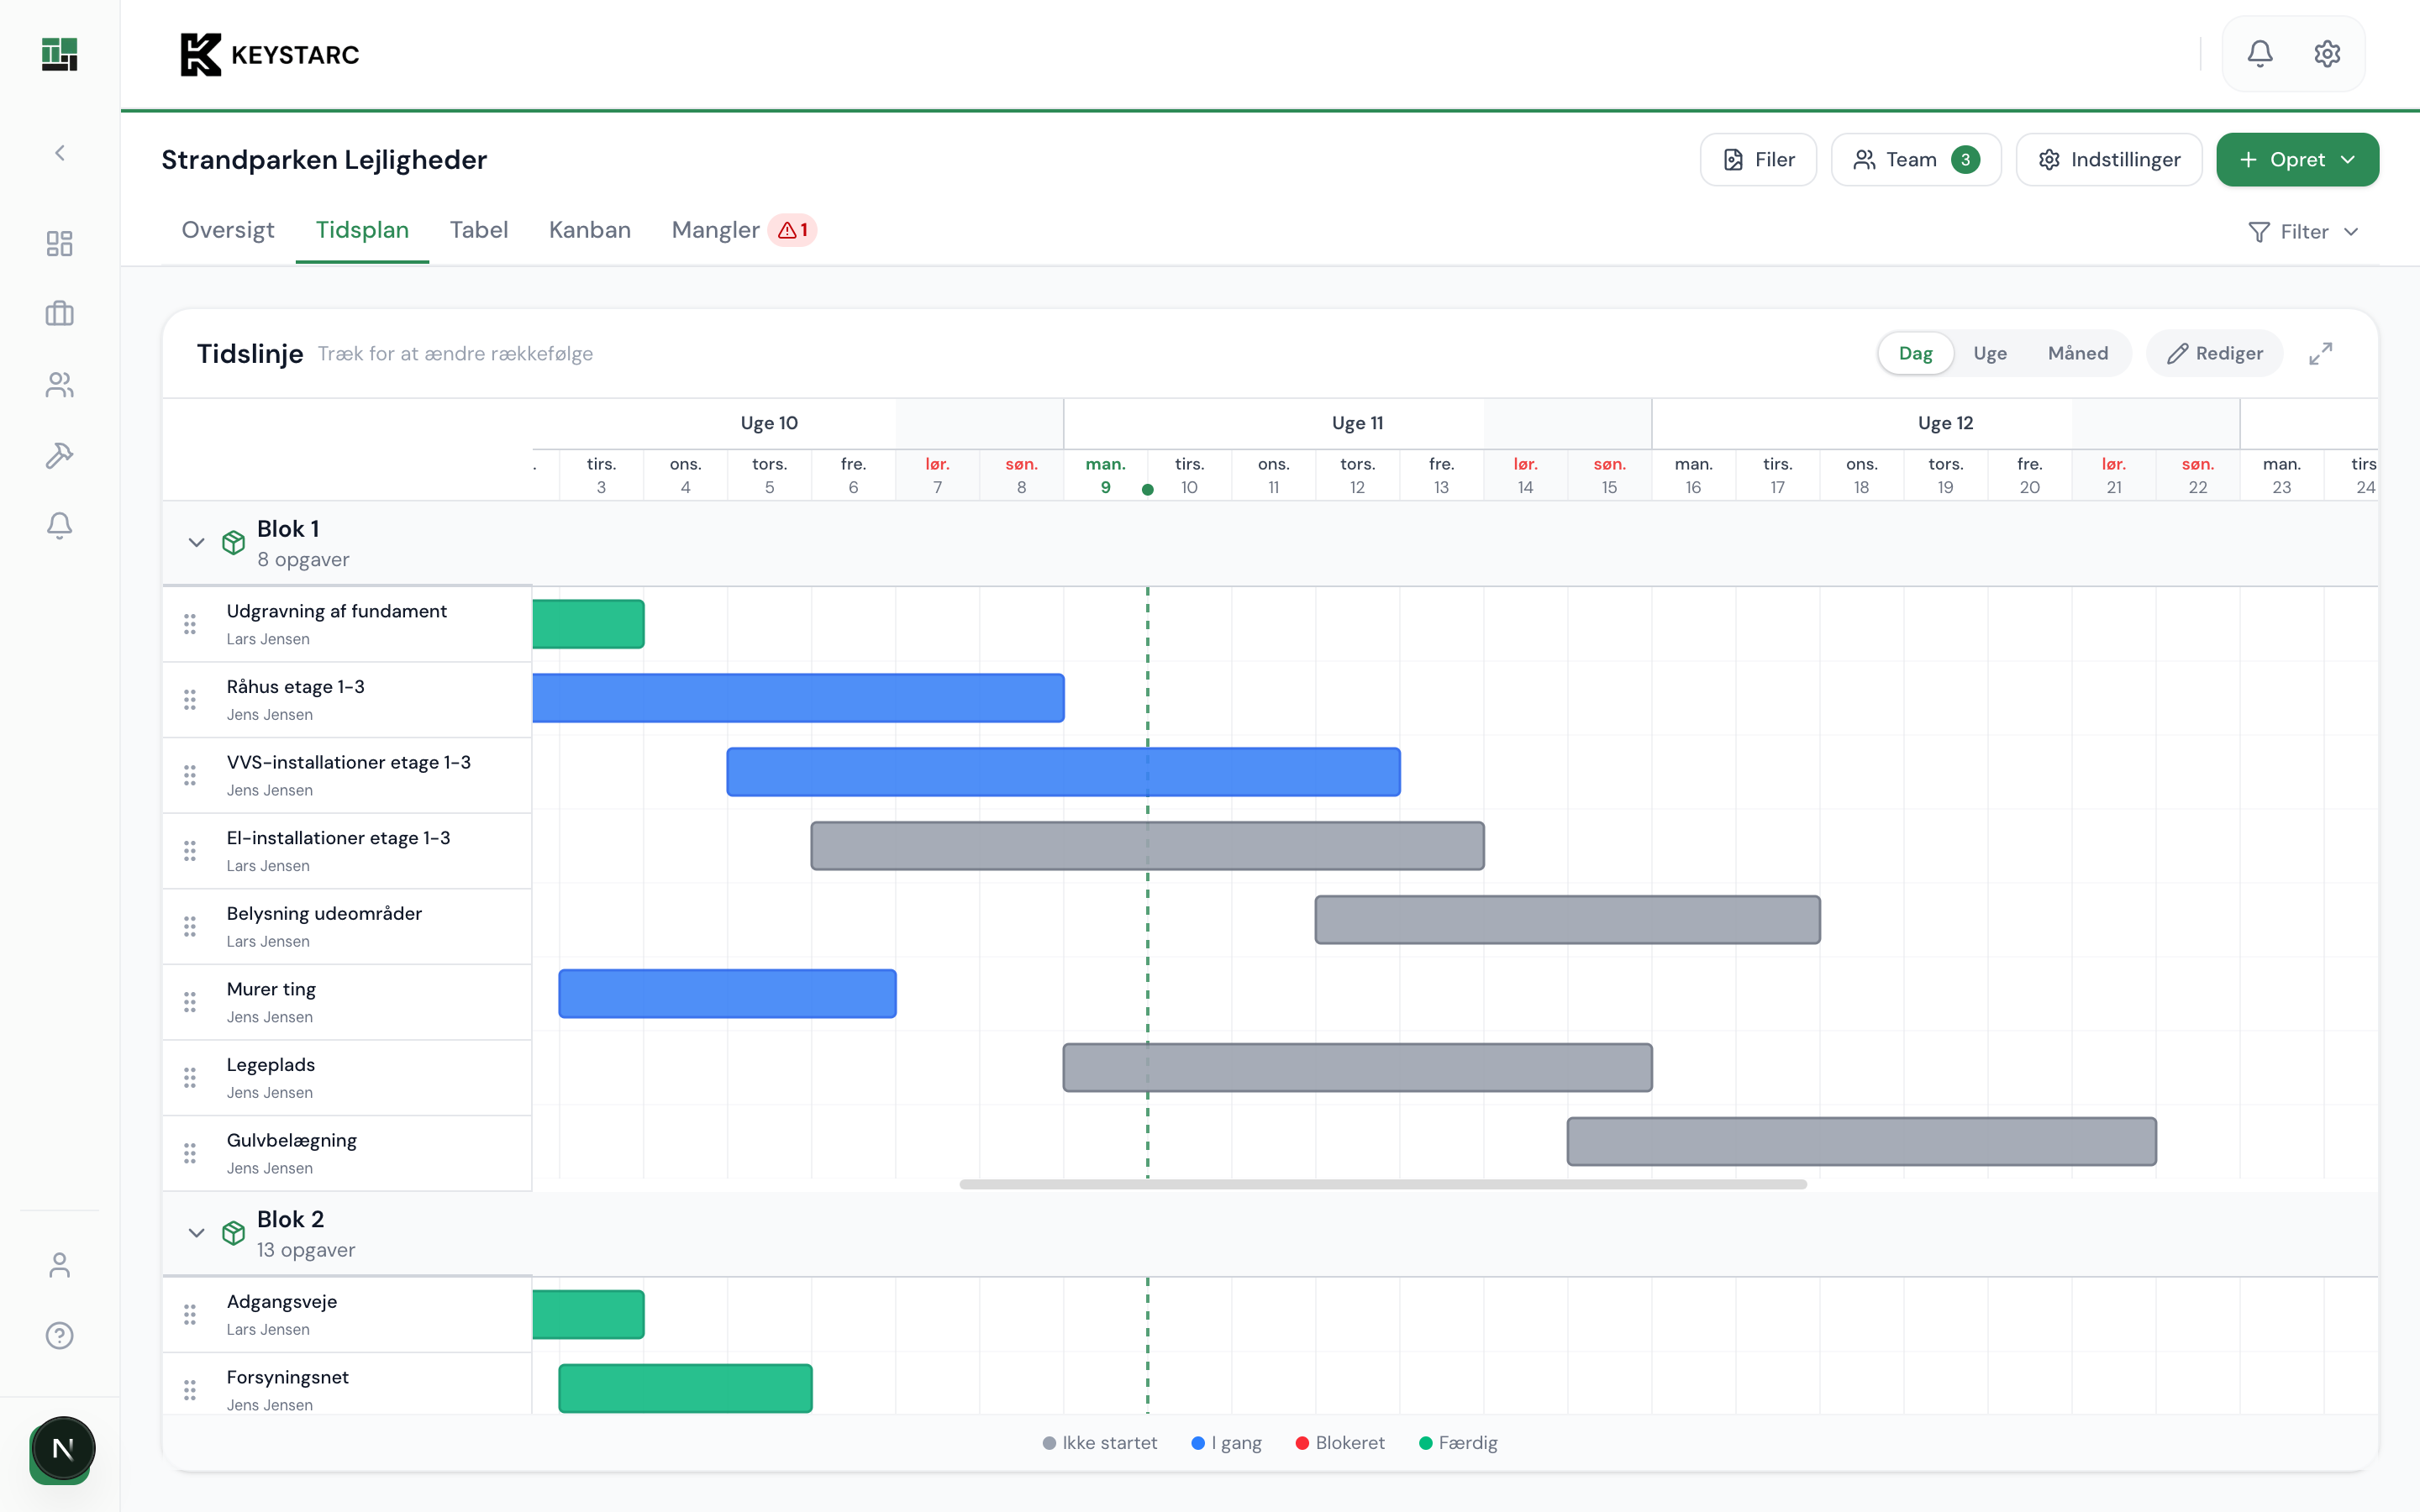Select the projects briefcase icon in the sidebar
Image resolution: width=2420 pixels, height=1512 pixels.
pyautogui.click(x=59, y=313)
